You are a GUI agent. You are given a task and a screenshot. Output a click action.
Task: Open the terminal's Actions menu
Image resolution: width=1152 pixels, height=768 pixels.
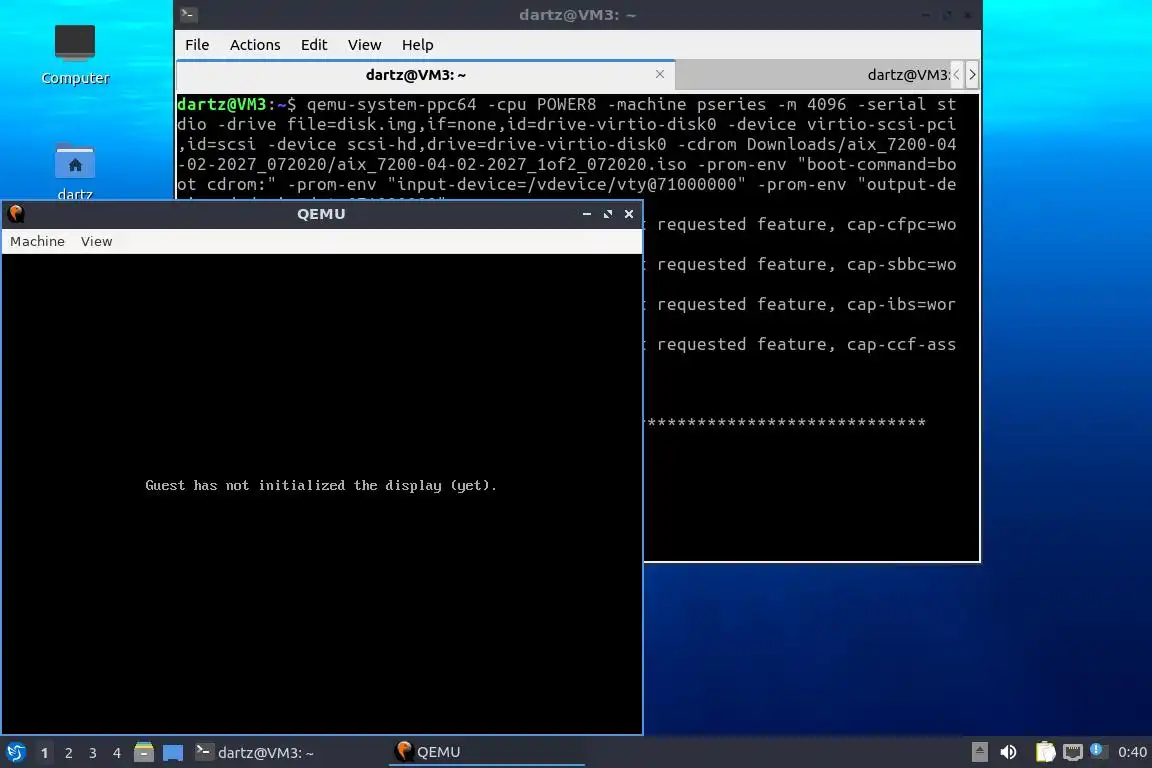tap(255, 45)
